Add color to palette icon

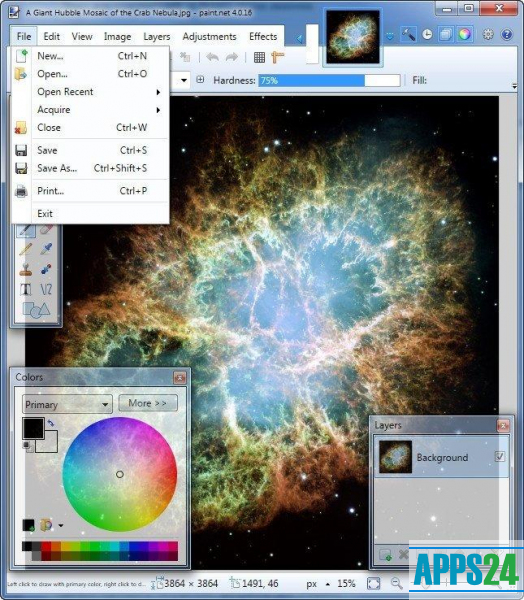pyautogui.click(x=29, y=525)
